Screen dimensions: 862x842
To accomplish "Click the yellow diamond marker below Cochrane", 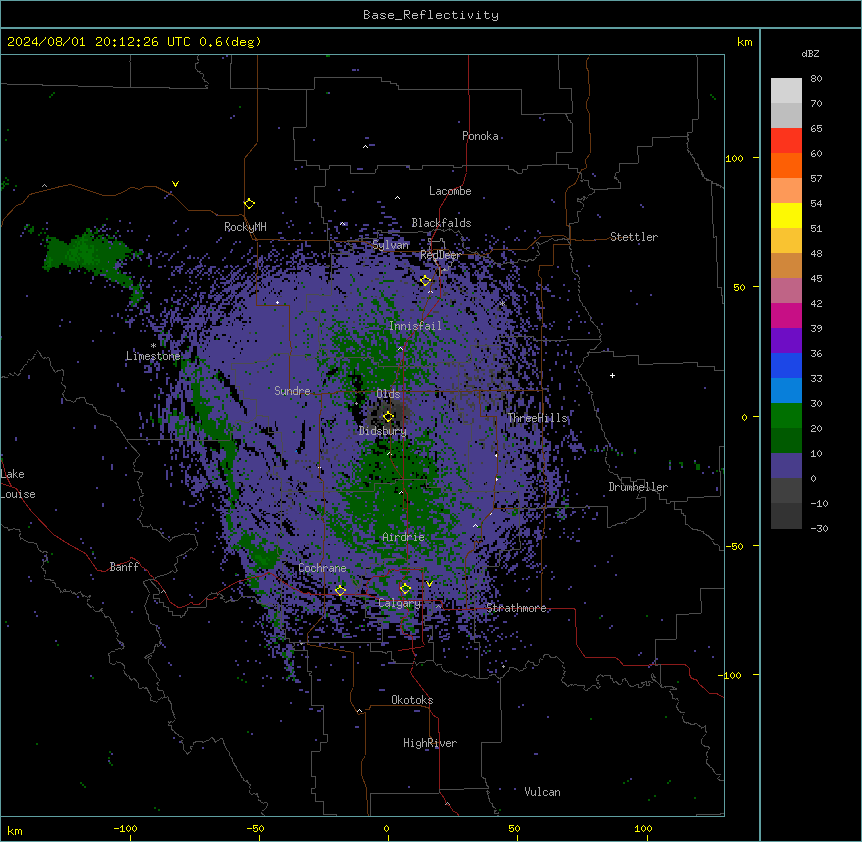I will coord(340,591).
